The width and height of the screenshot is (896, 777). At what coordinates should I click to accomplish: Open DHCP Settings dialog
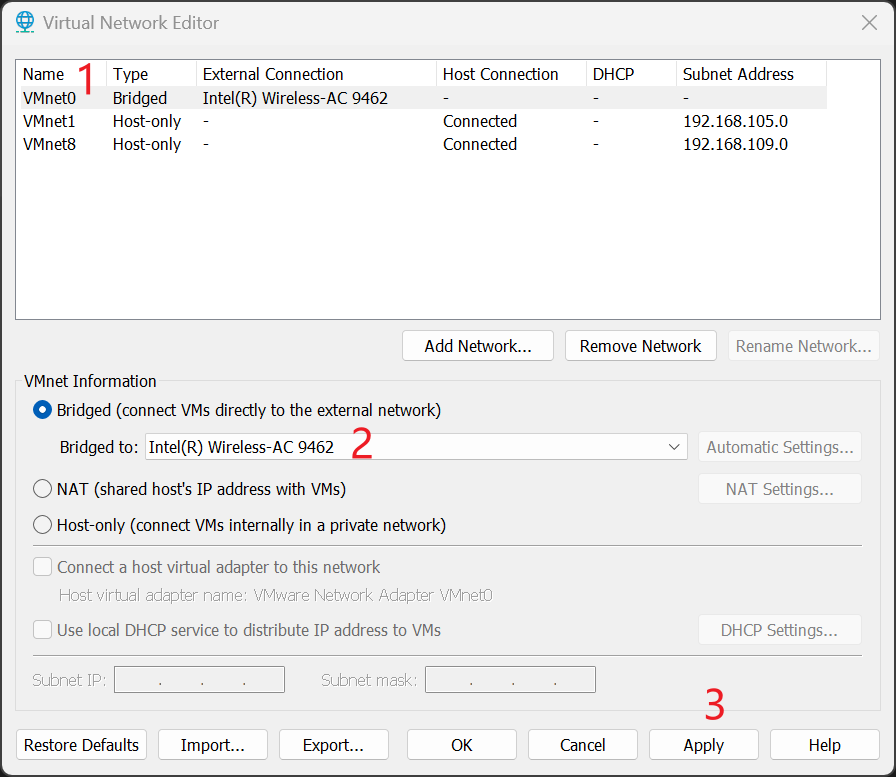(779, 630)
